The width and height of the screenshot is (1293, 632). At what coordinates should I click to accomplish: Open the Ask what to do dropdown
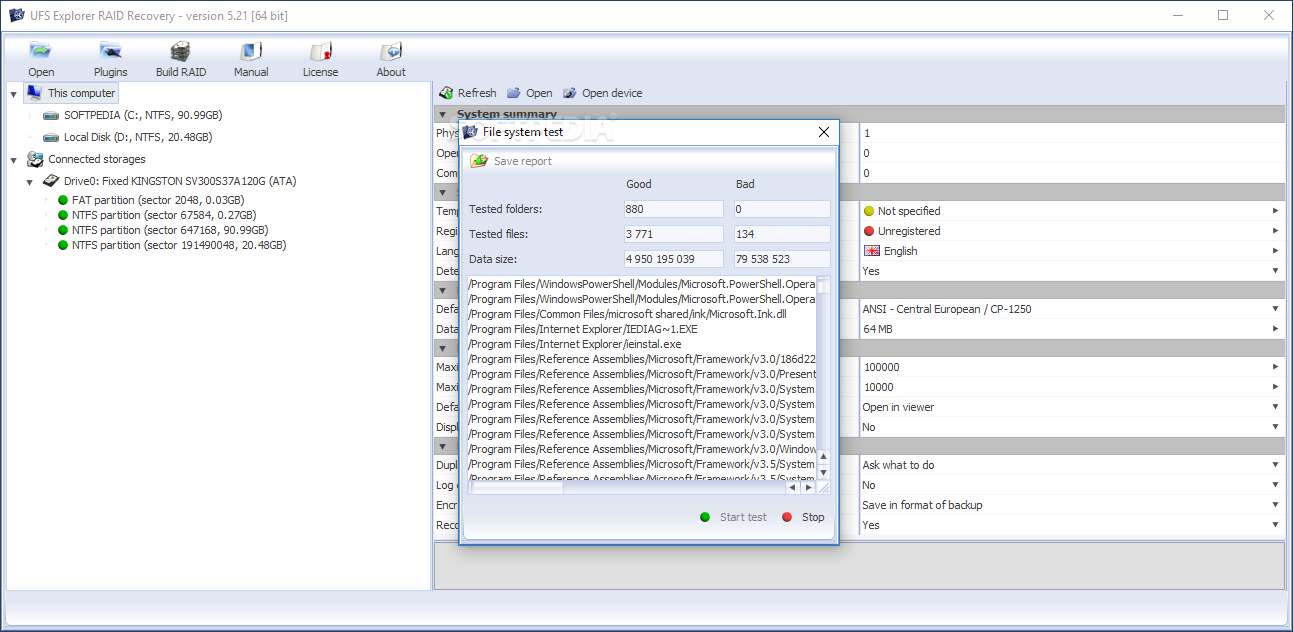1275,465
